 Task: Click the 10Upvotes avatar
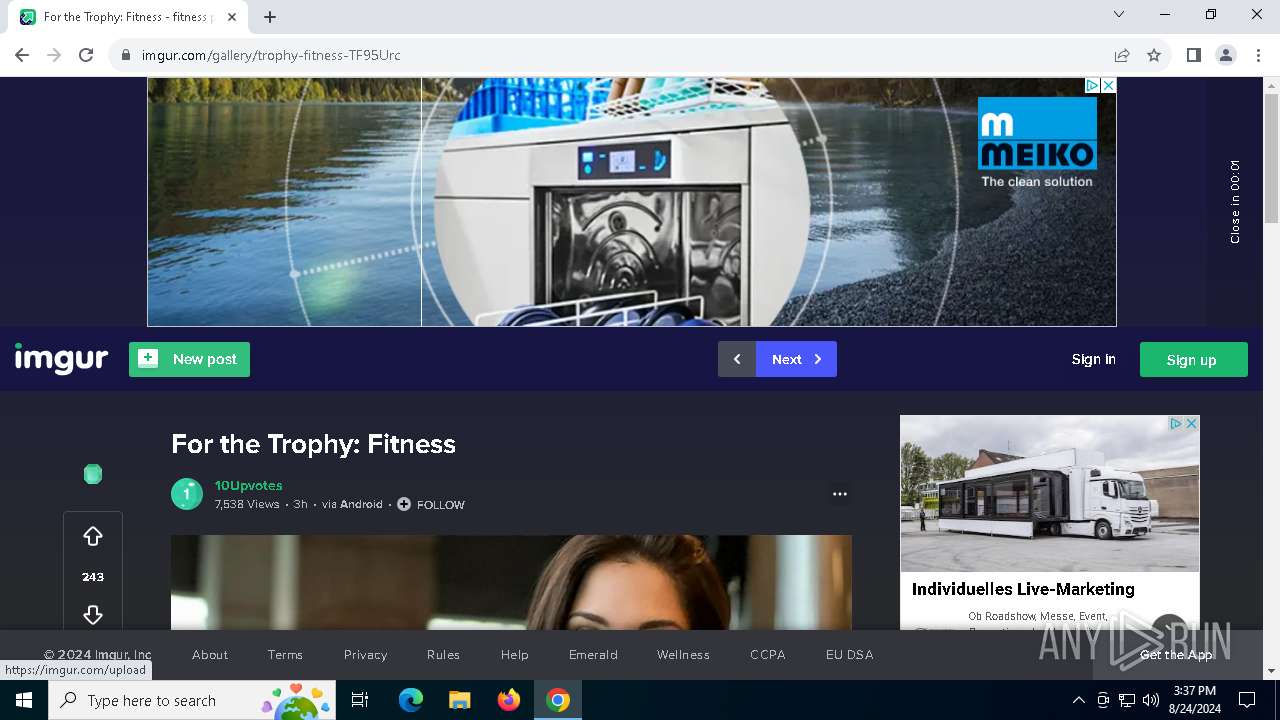(187, 494)
